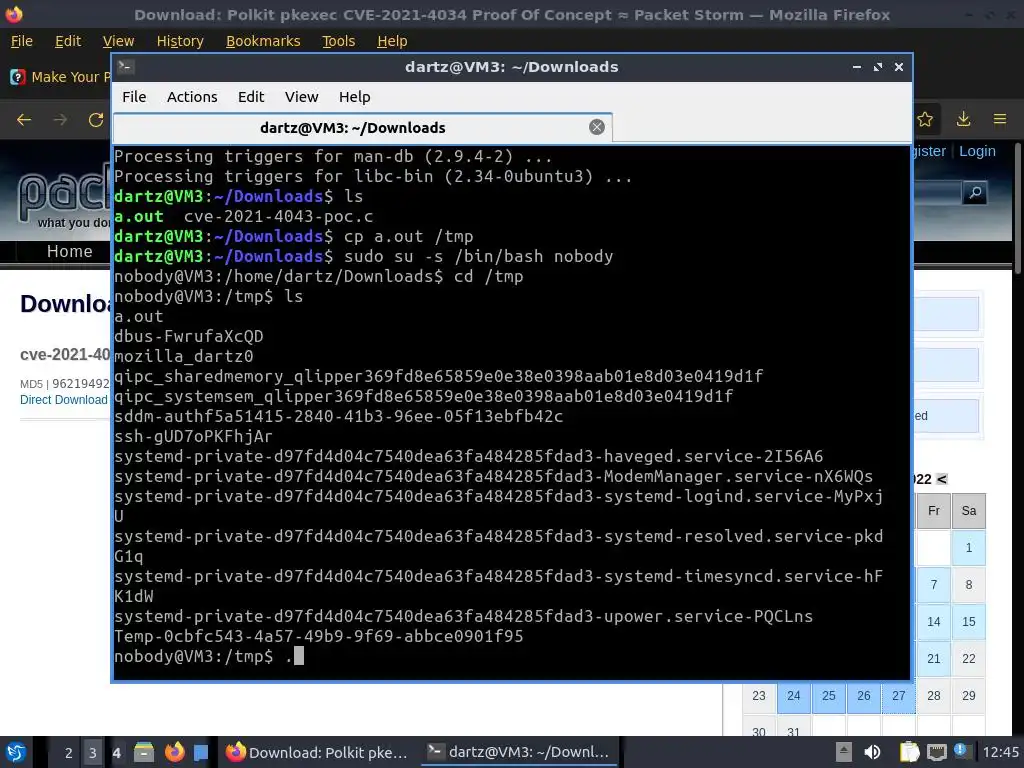The image size is (1024, 768).
Task: Open the volume control in tray
Action: pos(872,752)
